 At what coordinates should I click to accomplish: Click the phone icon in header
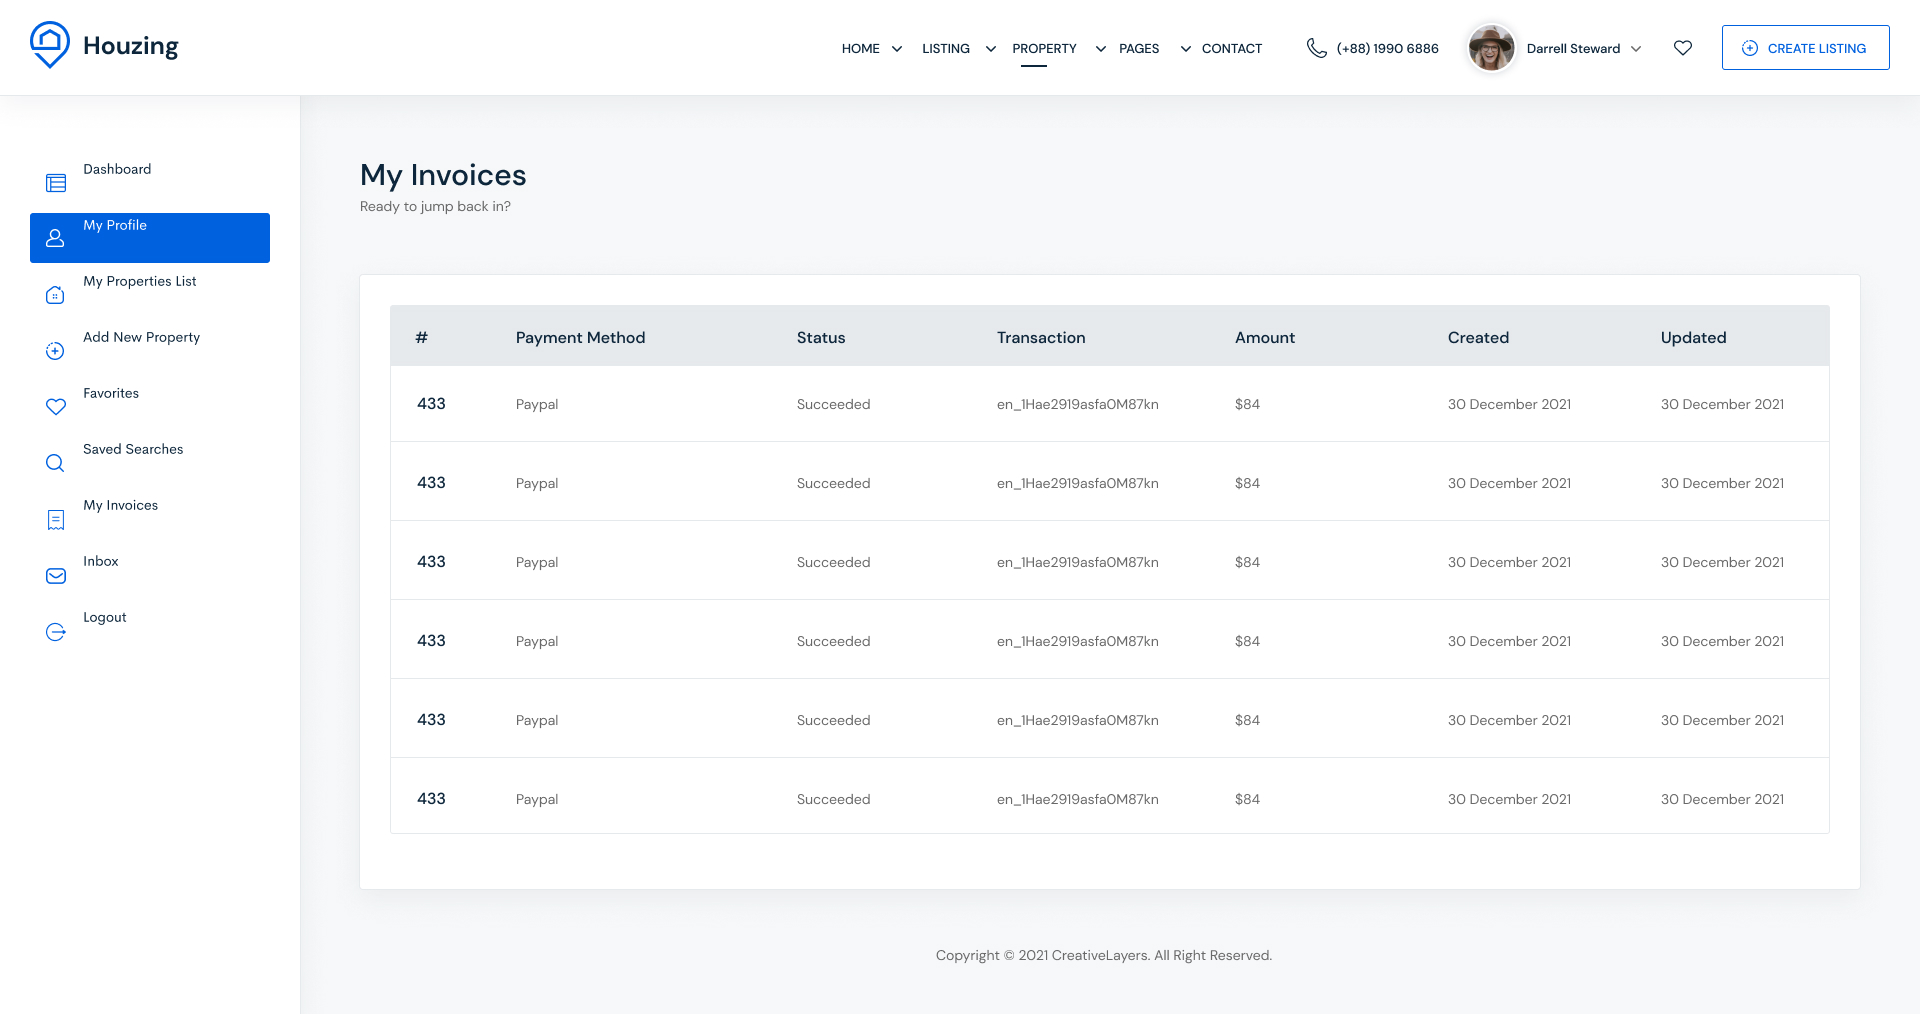tap(1316, 48)
